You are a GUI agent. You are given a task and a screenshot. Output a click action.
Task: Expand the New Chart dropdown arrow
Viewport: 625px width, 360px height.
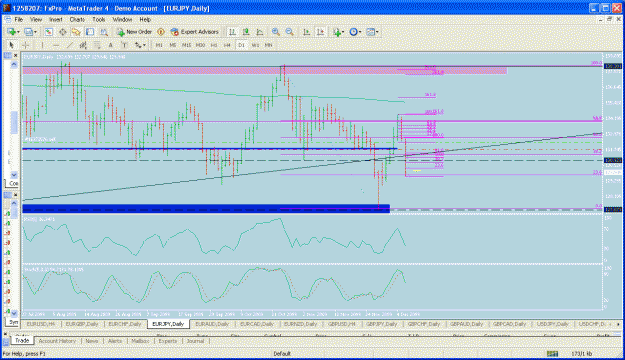(x=18, y=32)
